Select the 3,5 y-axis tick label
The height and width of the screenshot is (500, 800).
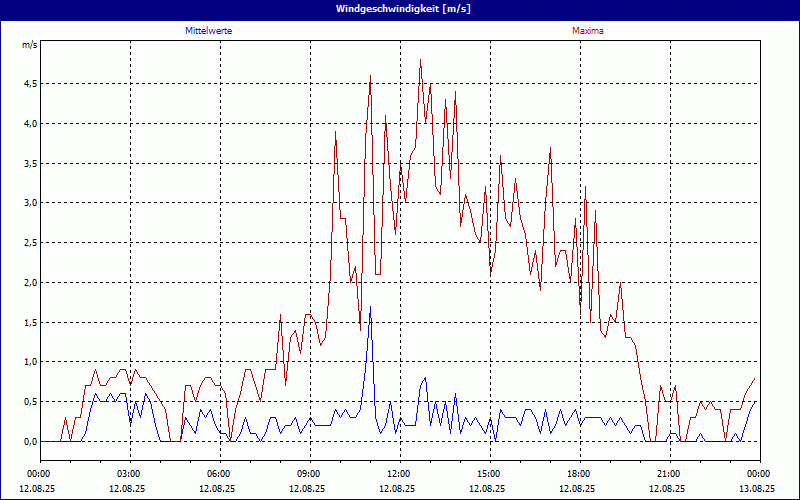click(x=30, y=163)
